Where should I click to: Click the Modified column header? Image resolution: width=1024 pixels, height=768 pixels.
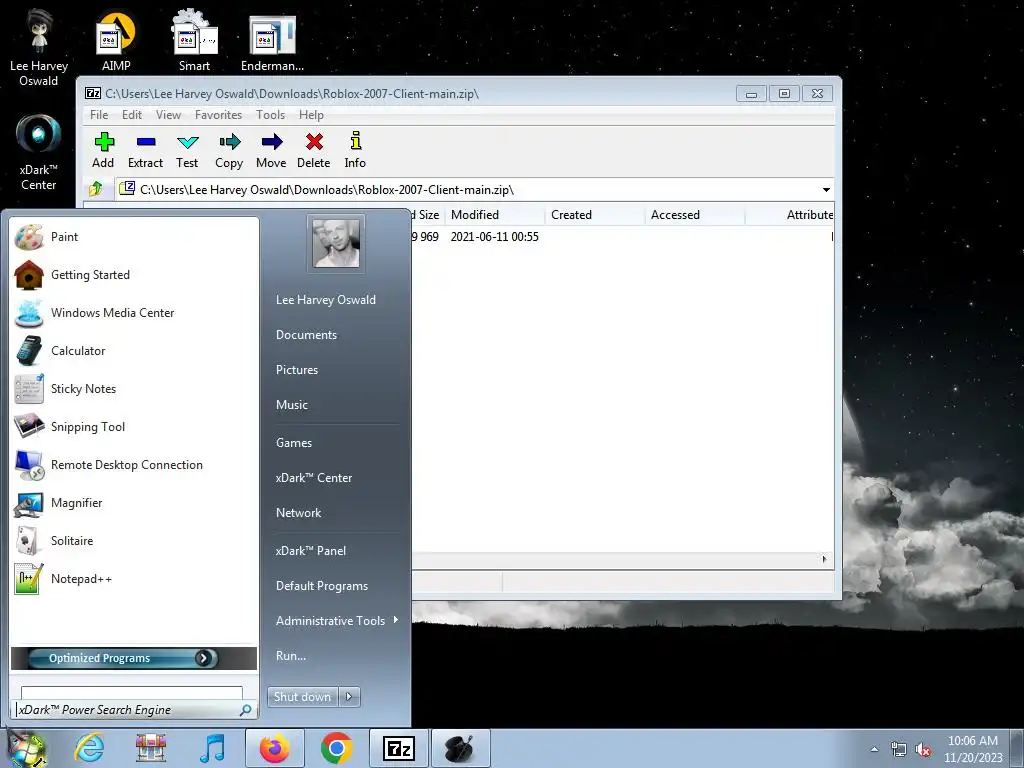[x=495, y=215]
